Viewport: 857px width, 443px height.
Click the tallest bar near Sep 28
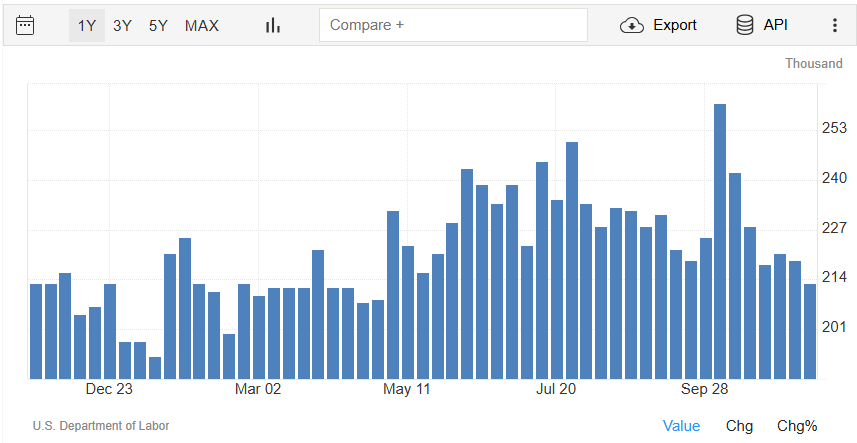click(x=720, y=241)
